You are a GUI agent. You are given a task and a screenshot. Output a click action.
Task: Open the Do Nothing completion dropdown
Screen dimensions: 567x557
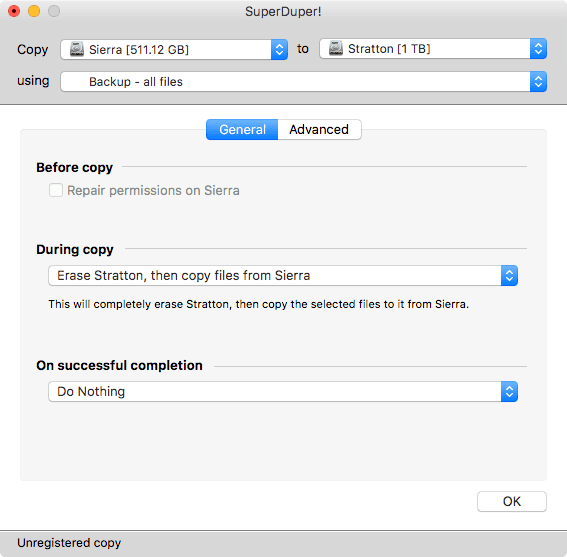[283, 391]
